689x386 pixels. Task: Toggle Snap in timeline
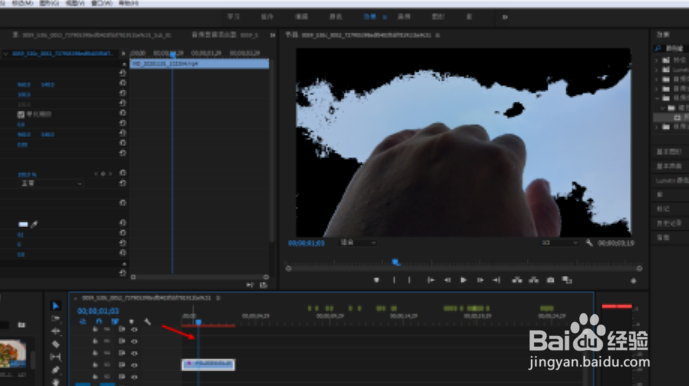click(99, 322)
